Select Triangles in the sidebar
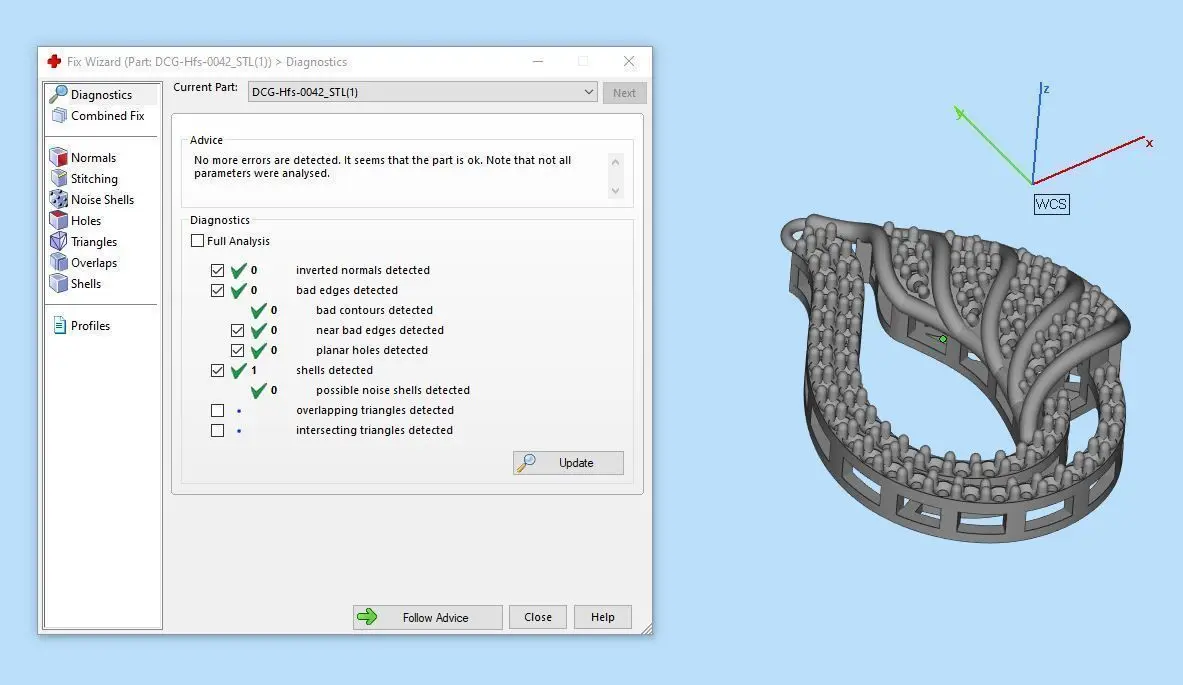 pos(94,241)
